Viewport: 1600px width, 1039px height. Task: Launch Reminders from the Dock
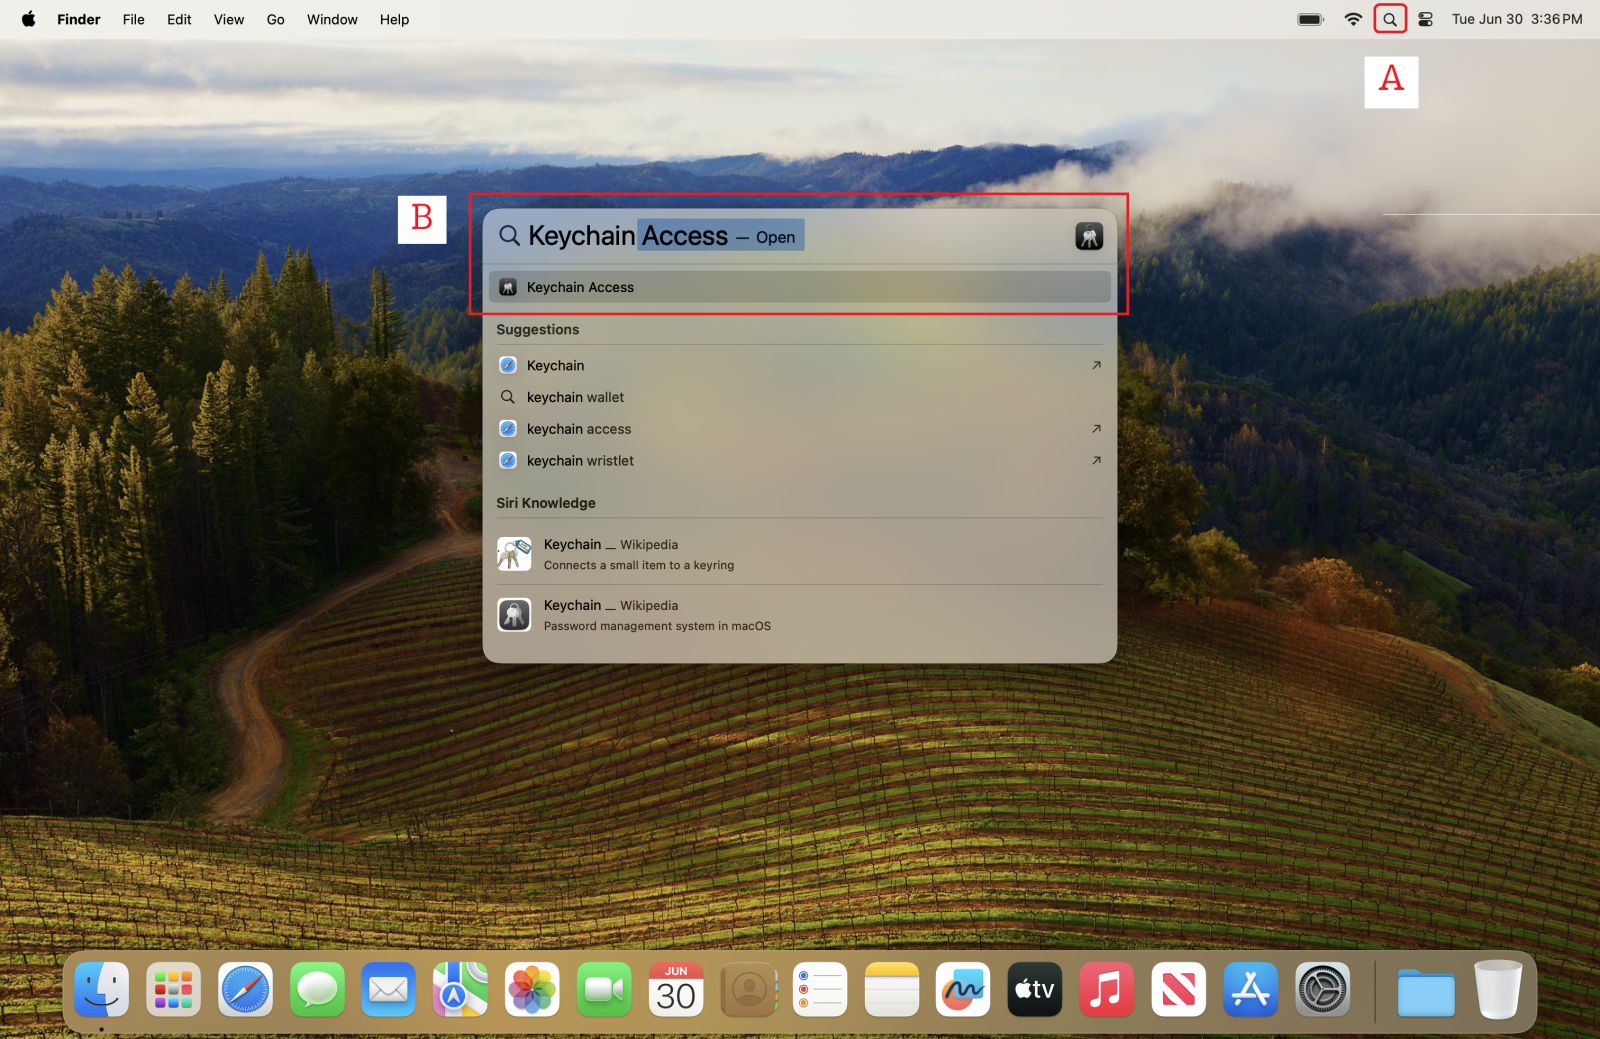pyautogui.click(x=820, y=990)
